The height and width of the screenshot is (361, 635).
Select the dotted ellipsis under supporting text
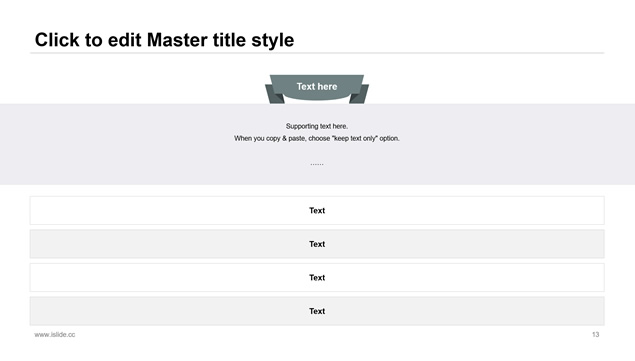click(317, 164)
